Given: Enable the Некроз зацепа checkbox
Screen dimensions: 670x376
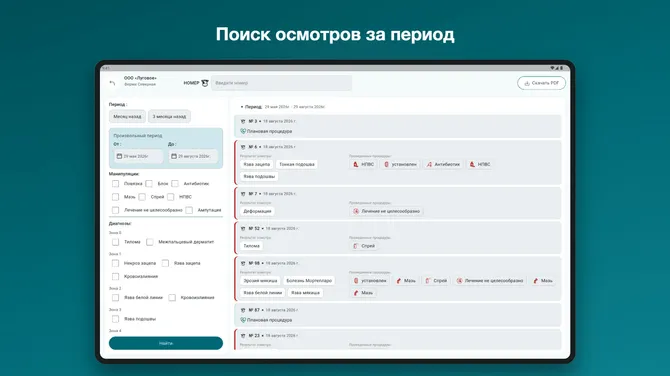Looking at the screenshot, I should click(115, 263).
